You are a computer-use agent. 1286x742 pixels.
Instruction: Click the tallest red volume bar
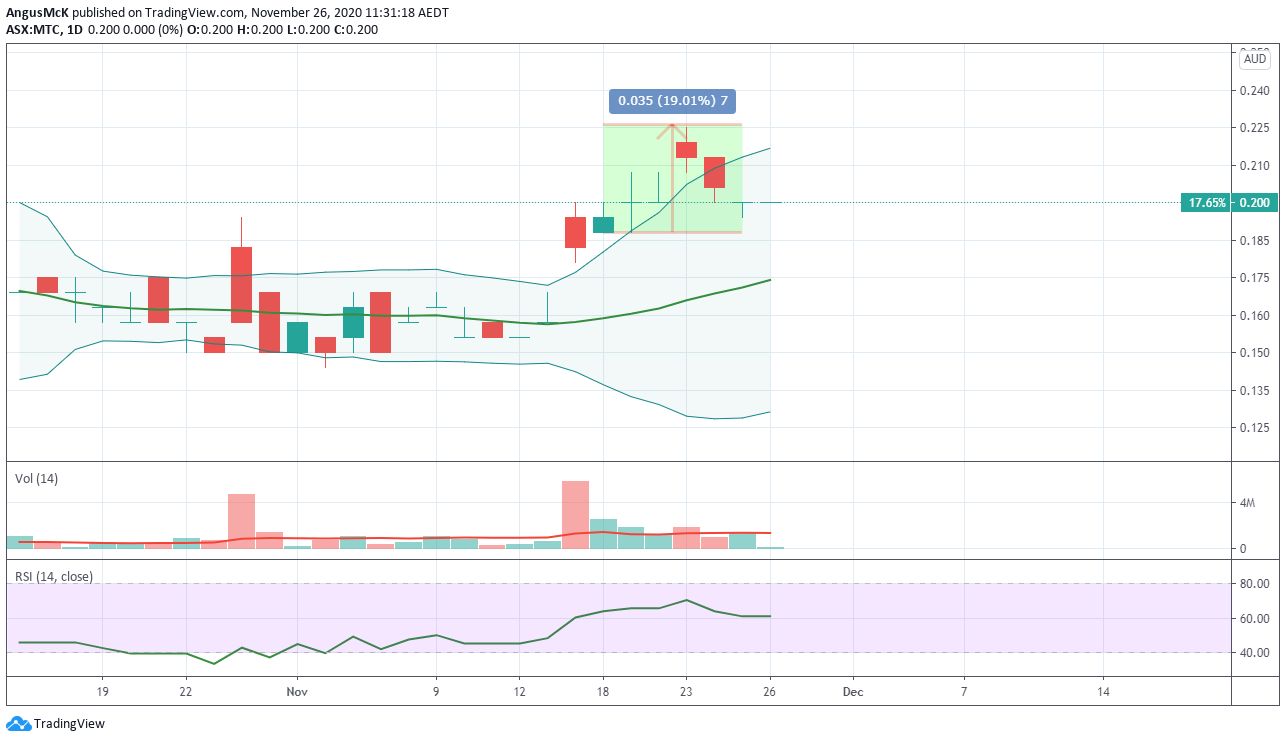tap(575, 515)
